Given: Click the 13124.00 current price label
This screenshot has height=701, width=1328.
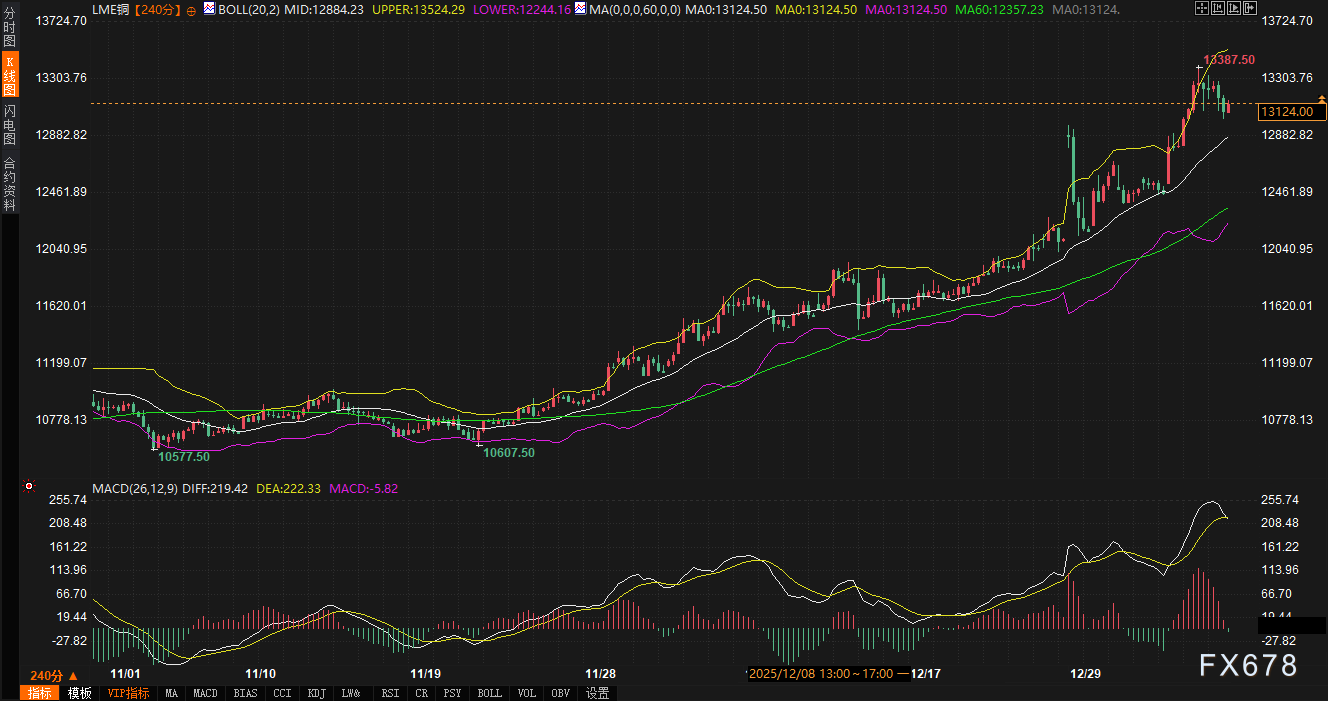Looking at the screenshot, I should coord(1287,112).
